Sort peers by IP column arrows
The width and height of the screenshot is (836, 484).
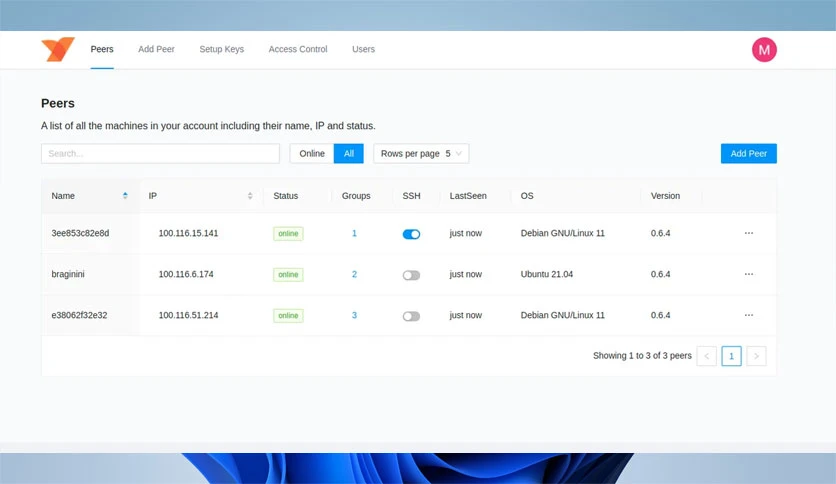[x=250, y=196]
